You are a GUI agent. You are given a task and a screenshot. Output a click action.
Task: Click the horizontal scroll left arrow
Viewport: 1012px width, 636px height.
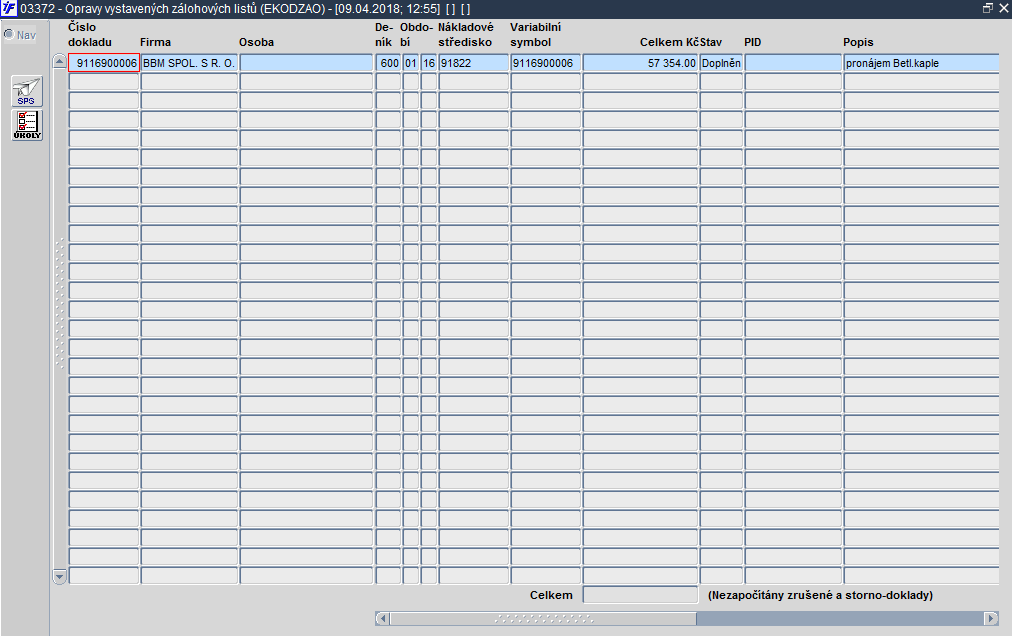[383, 619]
